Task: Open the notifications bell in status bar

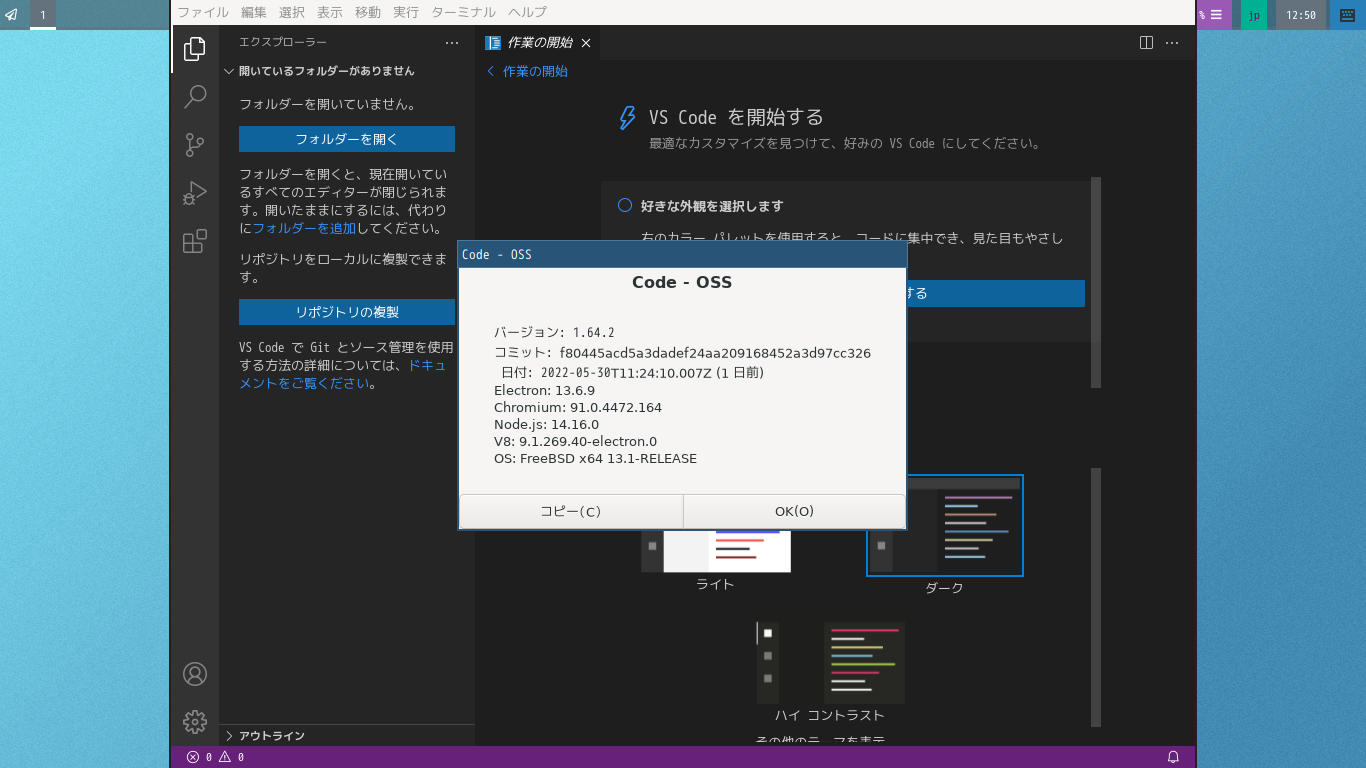Action: tap(1174, 757)
